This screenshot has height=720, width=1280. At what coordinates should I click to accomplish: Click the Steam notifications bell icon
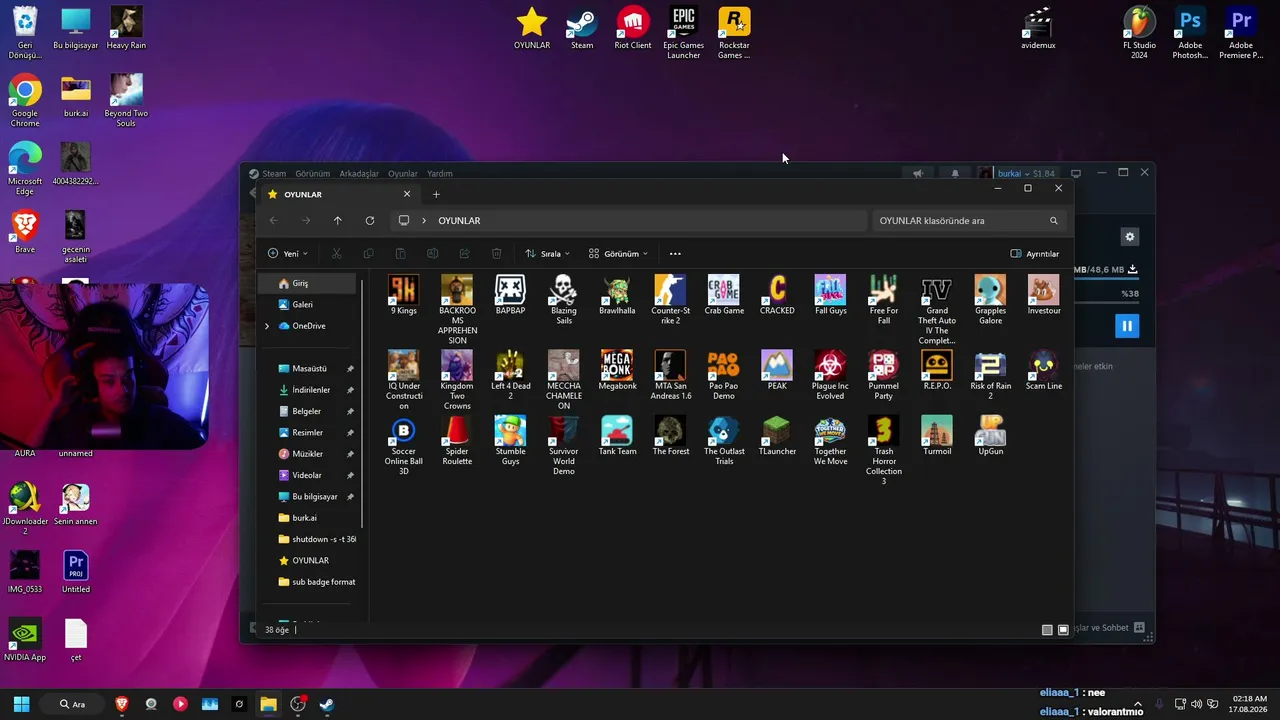point(955,173)
